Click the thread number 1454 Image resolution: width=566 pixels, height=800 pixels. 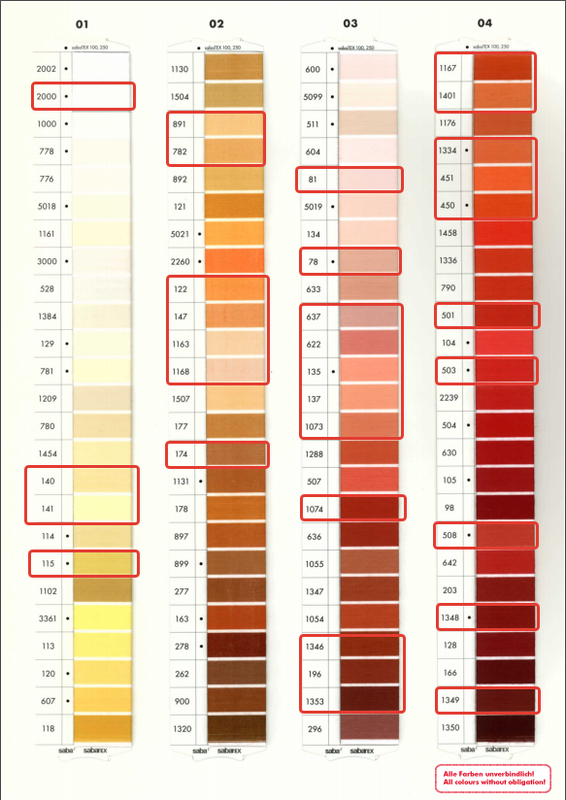pos(47,454)
